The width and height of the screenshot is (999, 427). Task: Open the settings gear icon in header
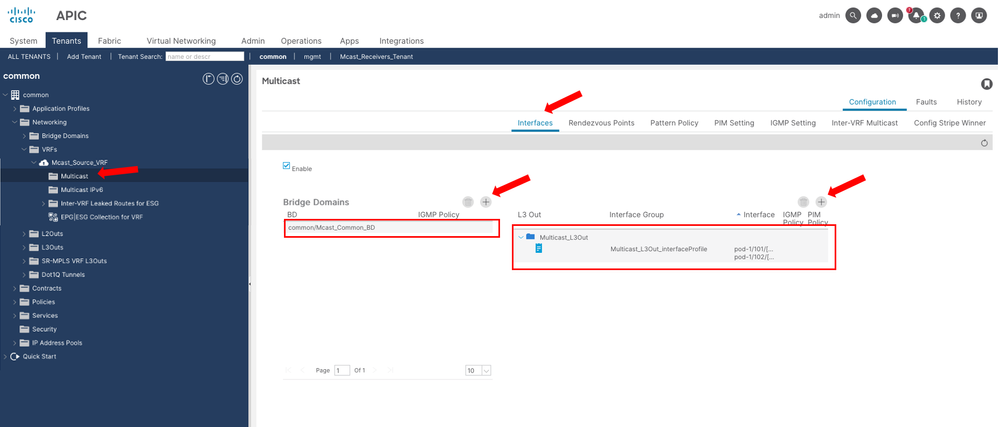click(937, 16)
